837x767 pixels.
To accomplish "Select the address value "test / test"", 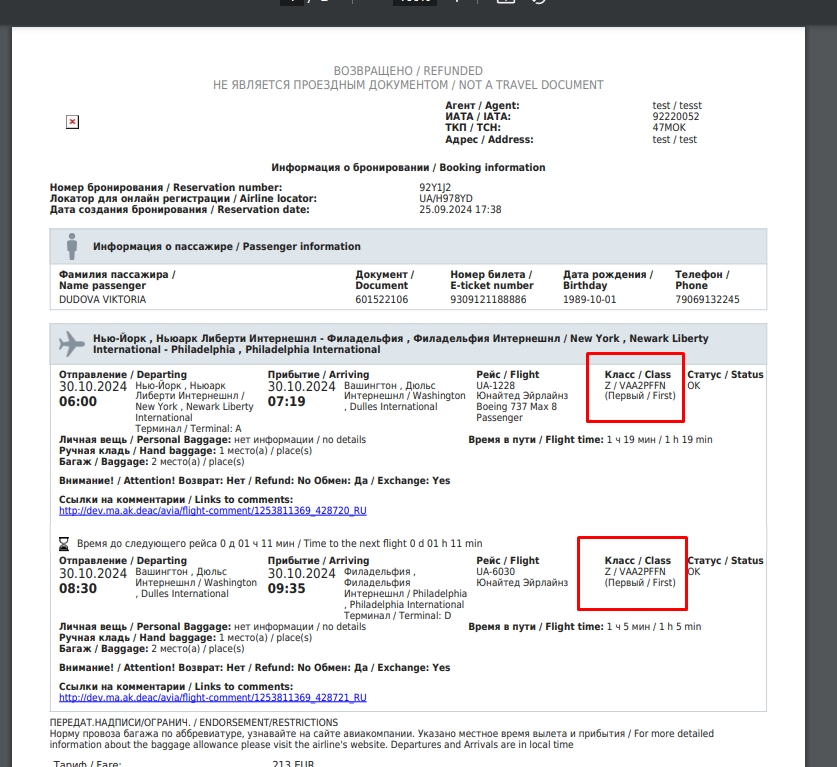I will pos(675,140).
